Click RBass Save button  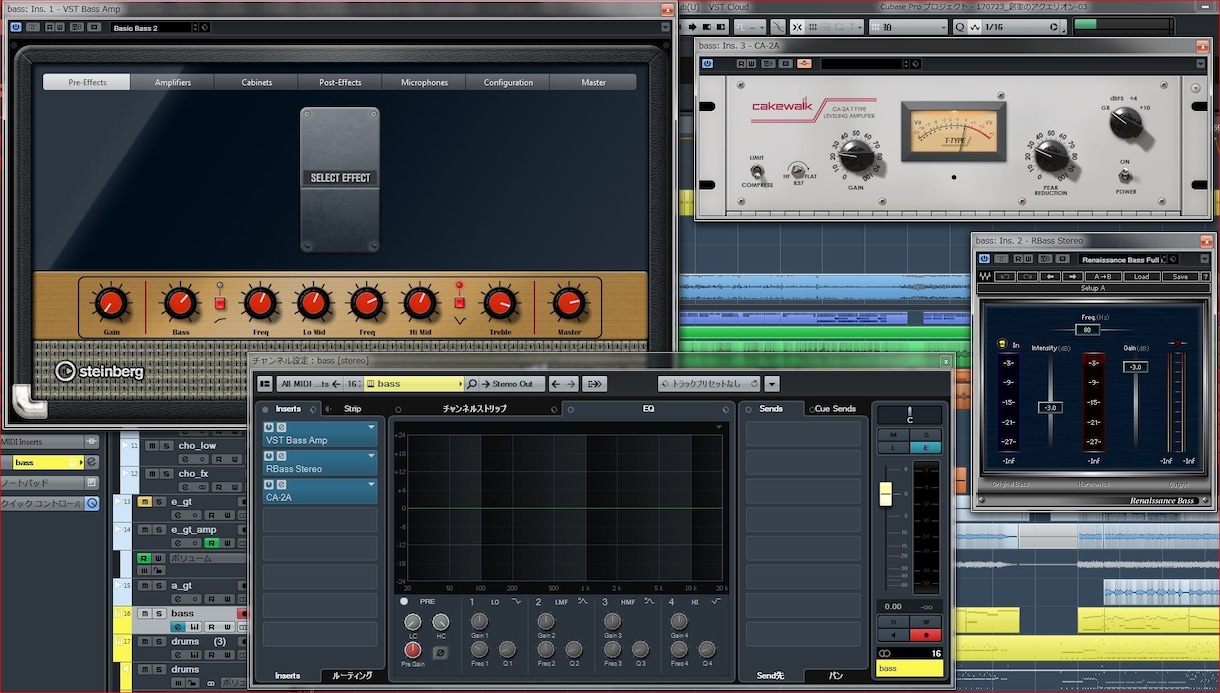click(1180, 276)
